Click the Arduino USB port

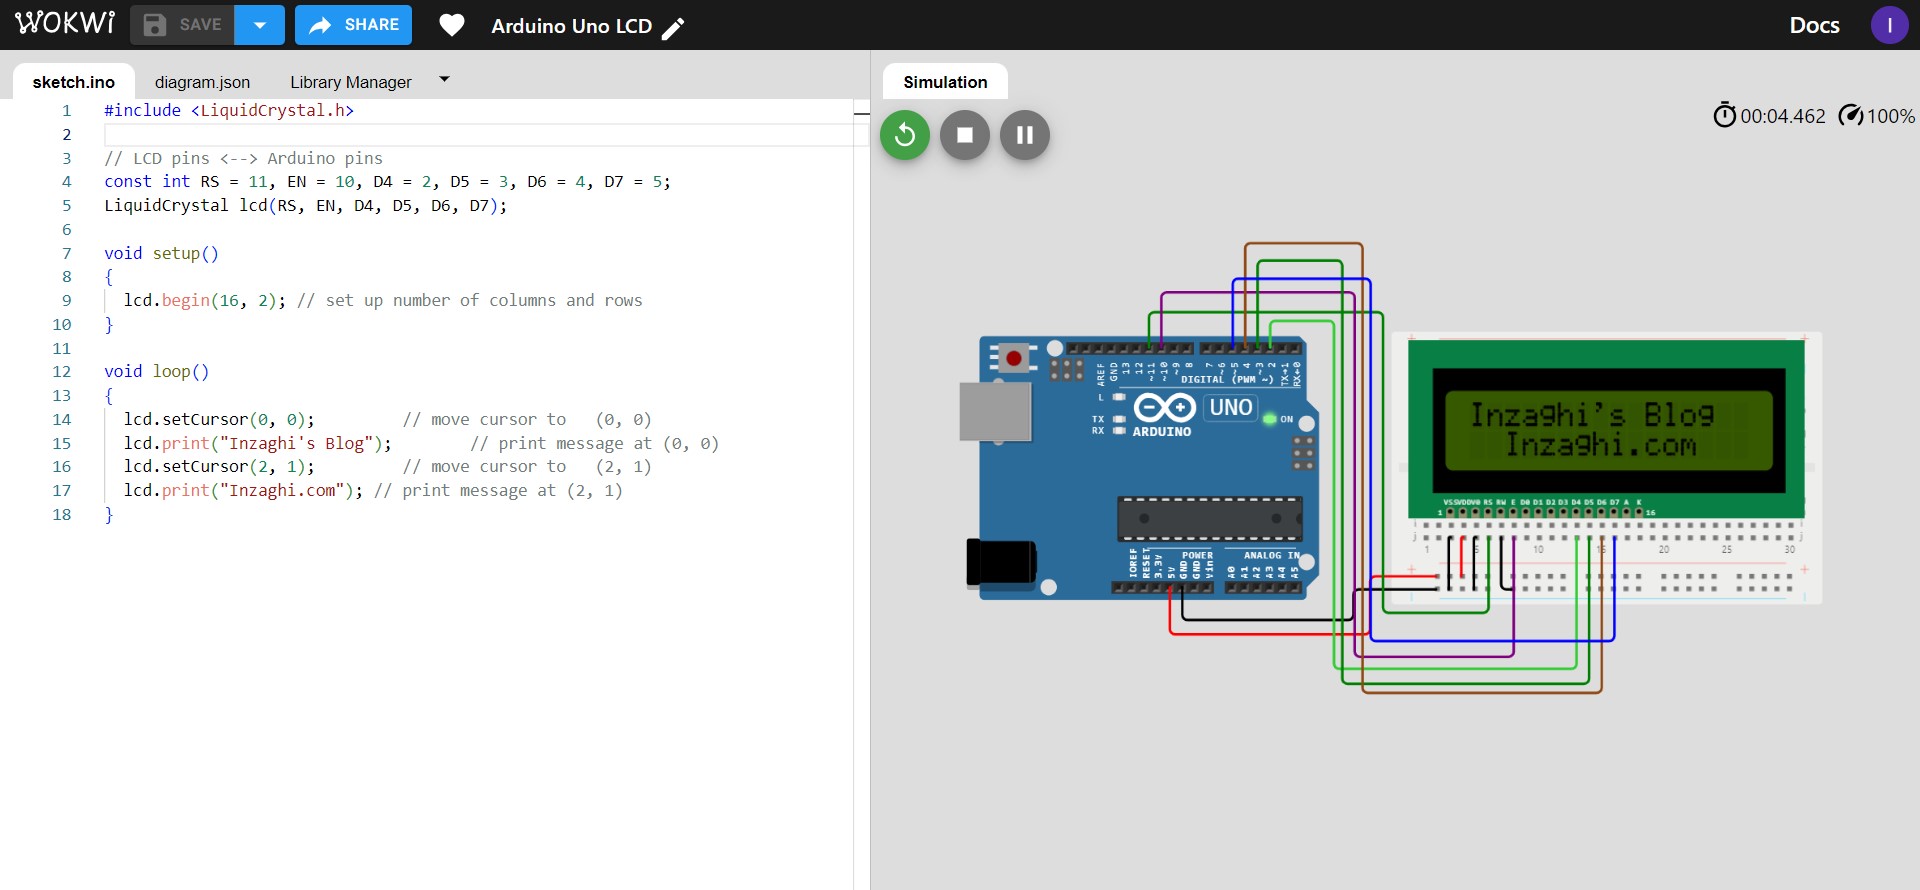pos(995,411)
